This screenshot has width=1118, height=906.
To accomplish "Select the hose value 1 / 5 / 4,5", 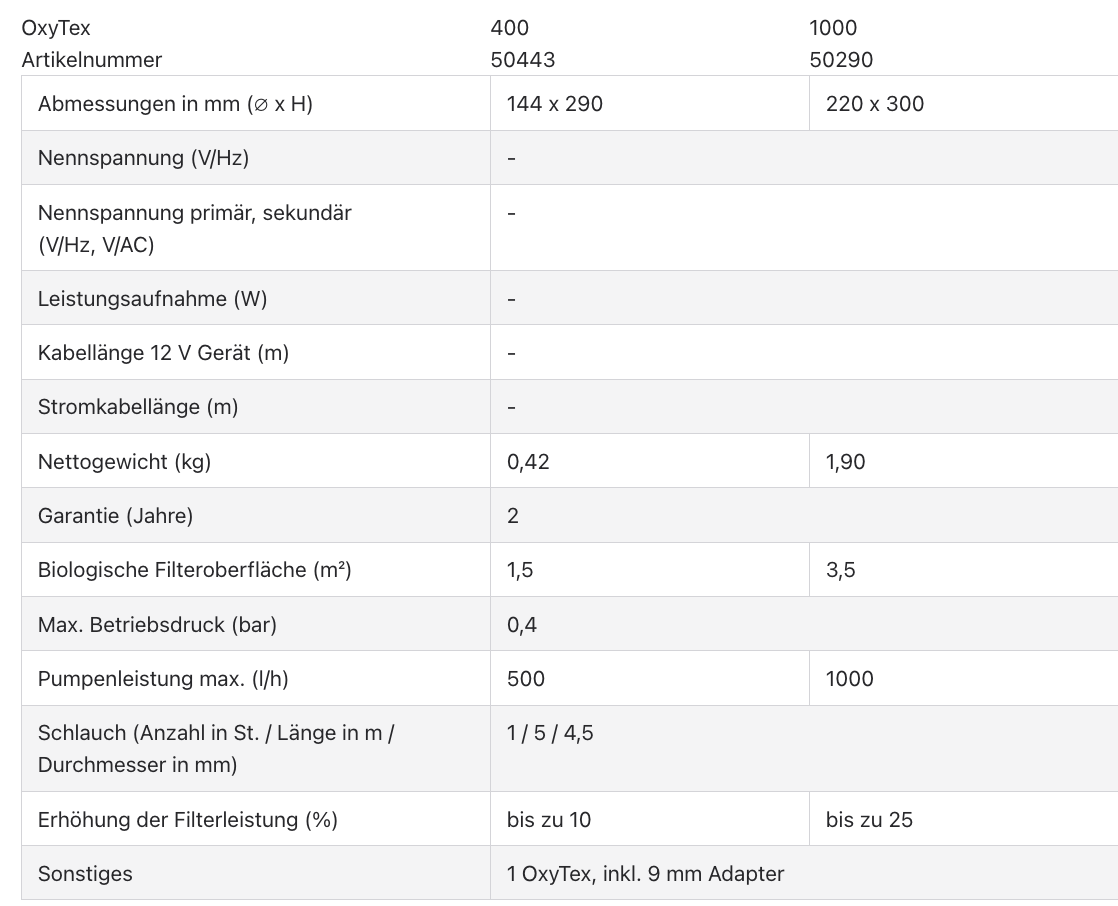I will coord(550,733).
